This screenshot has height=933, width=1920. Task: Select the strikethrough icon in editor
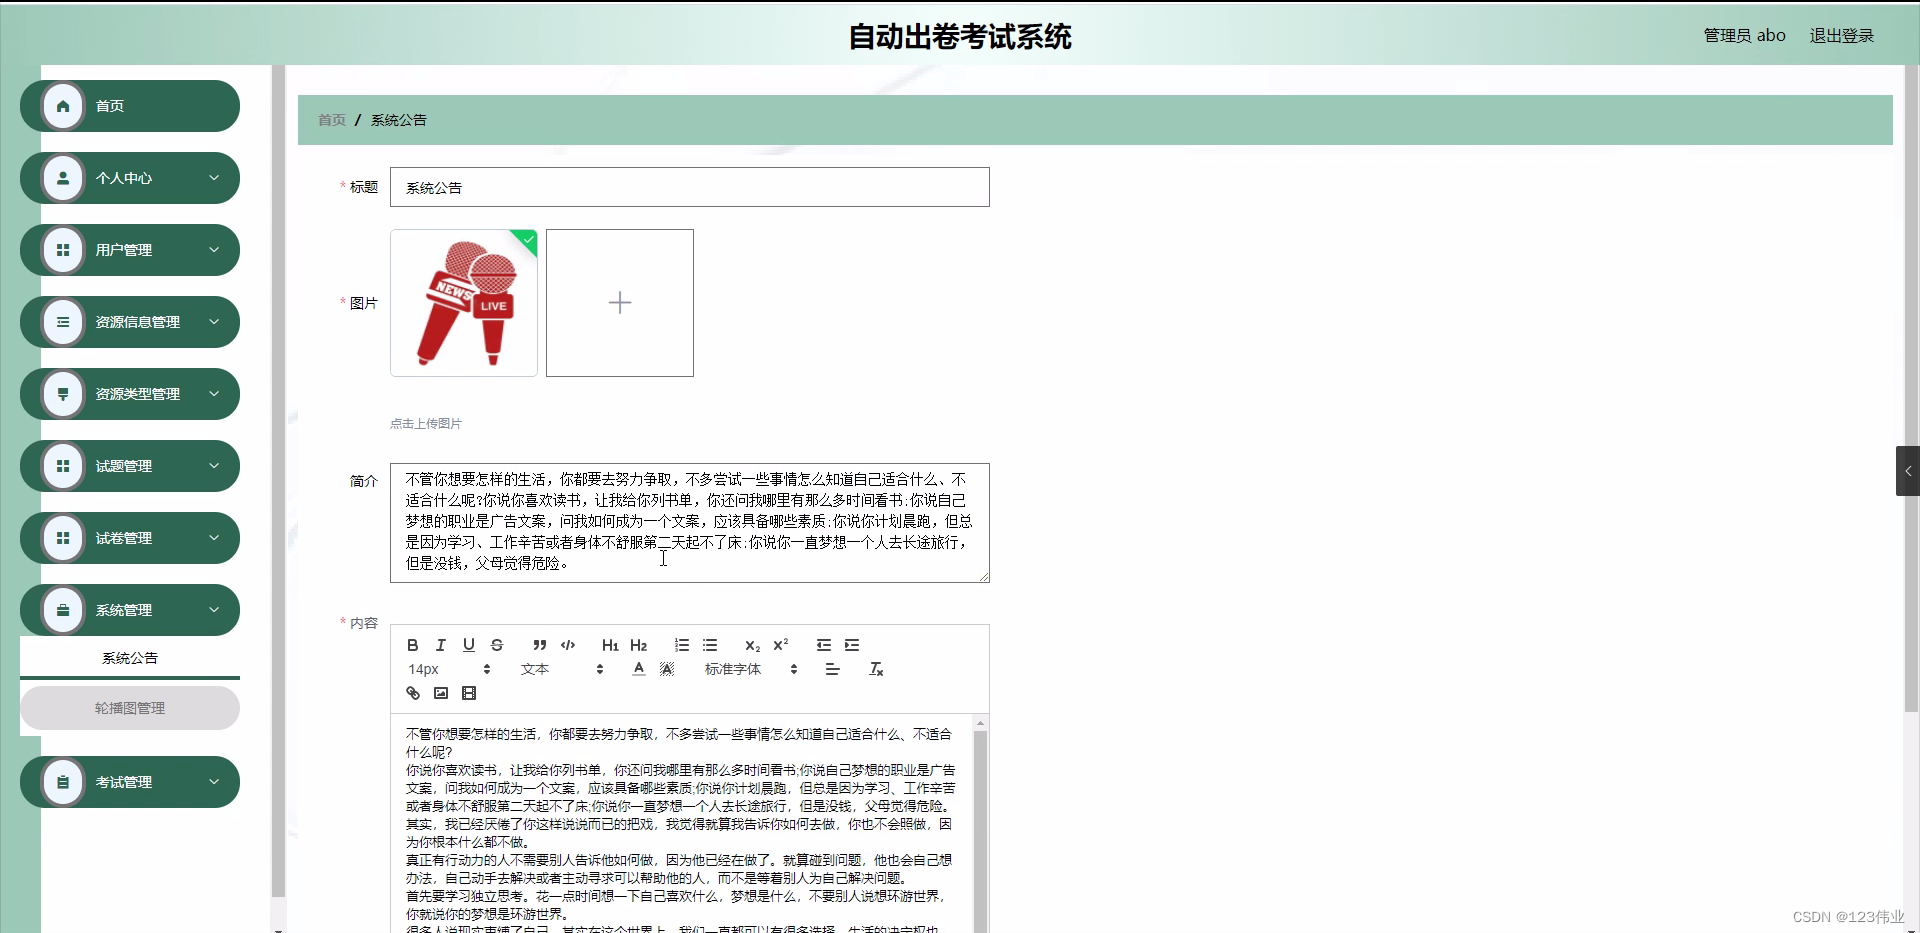(497, 645)
